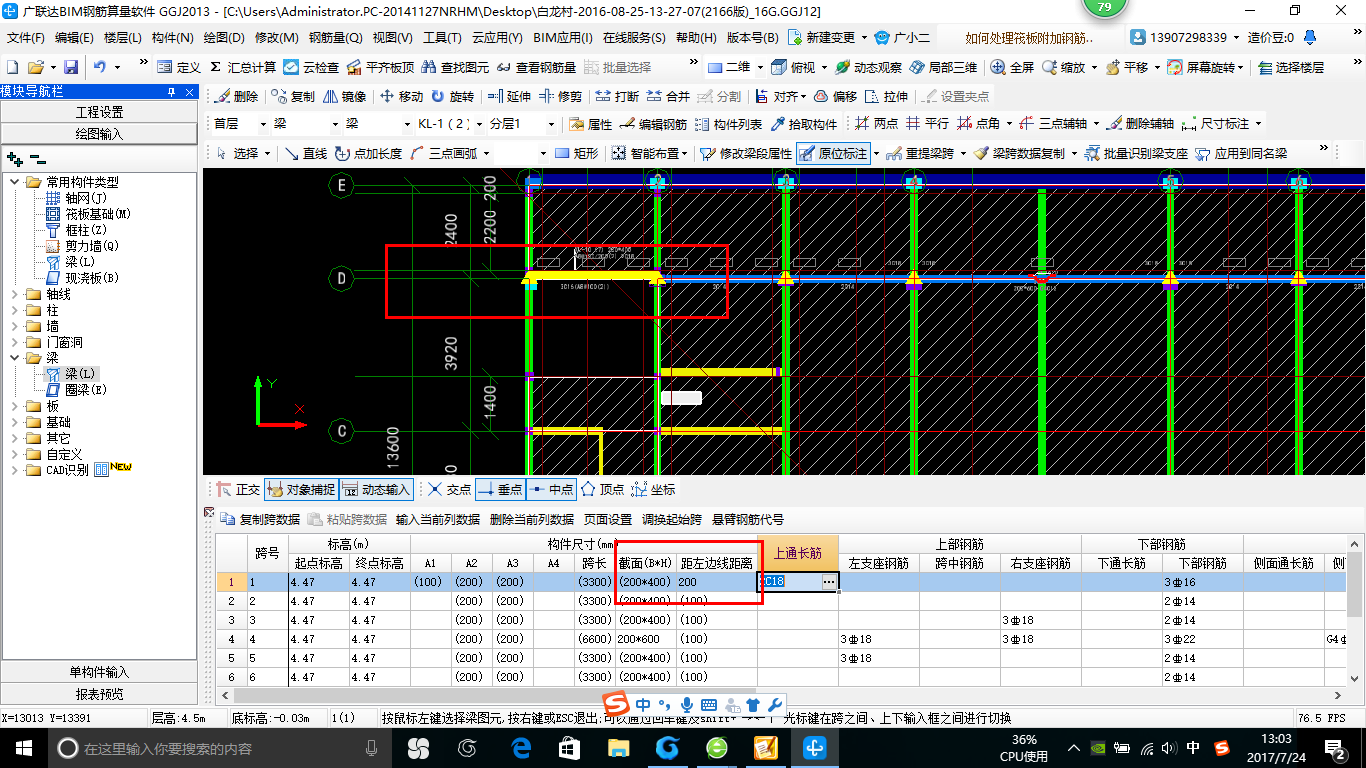Screen dimensions: 1366x768
Task: Open the 工具(T) menu
Action: (x=442, y=38)
